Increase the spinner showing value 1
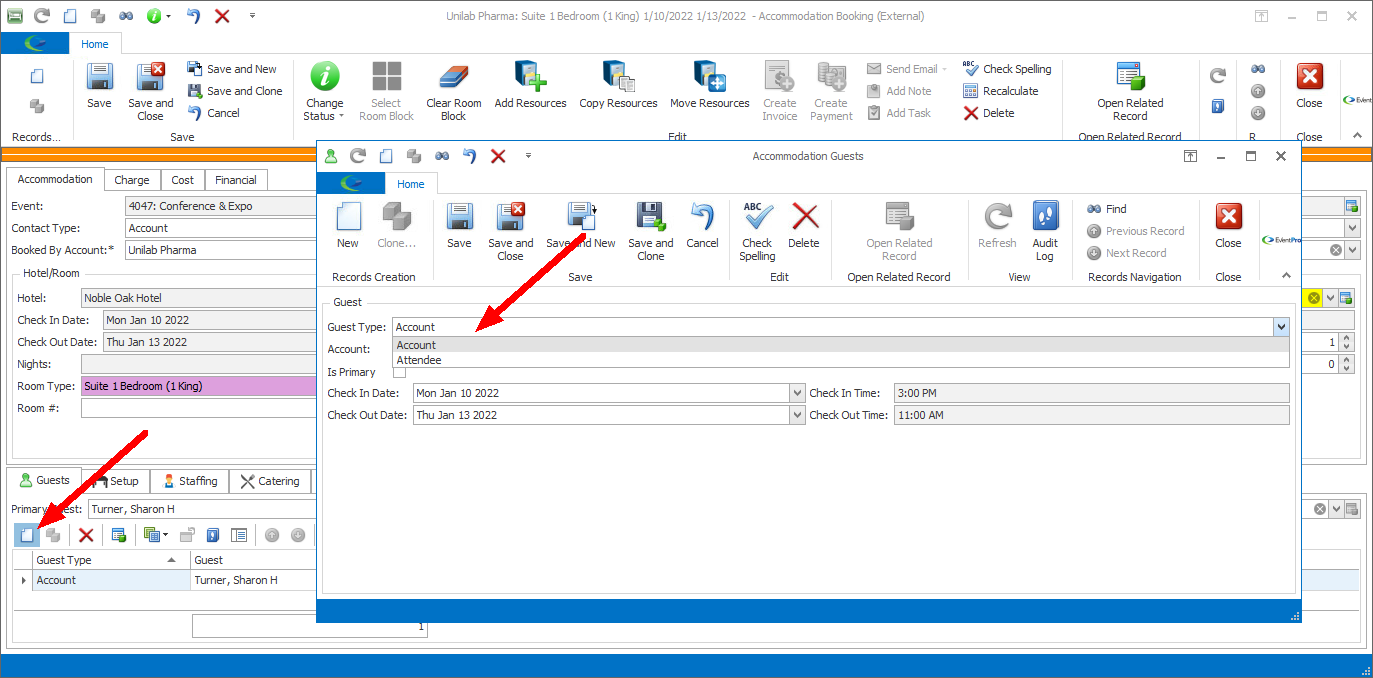Viewport: 1373px width, 678px height. click(x=1346, y=338)
